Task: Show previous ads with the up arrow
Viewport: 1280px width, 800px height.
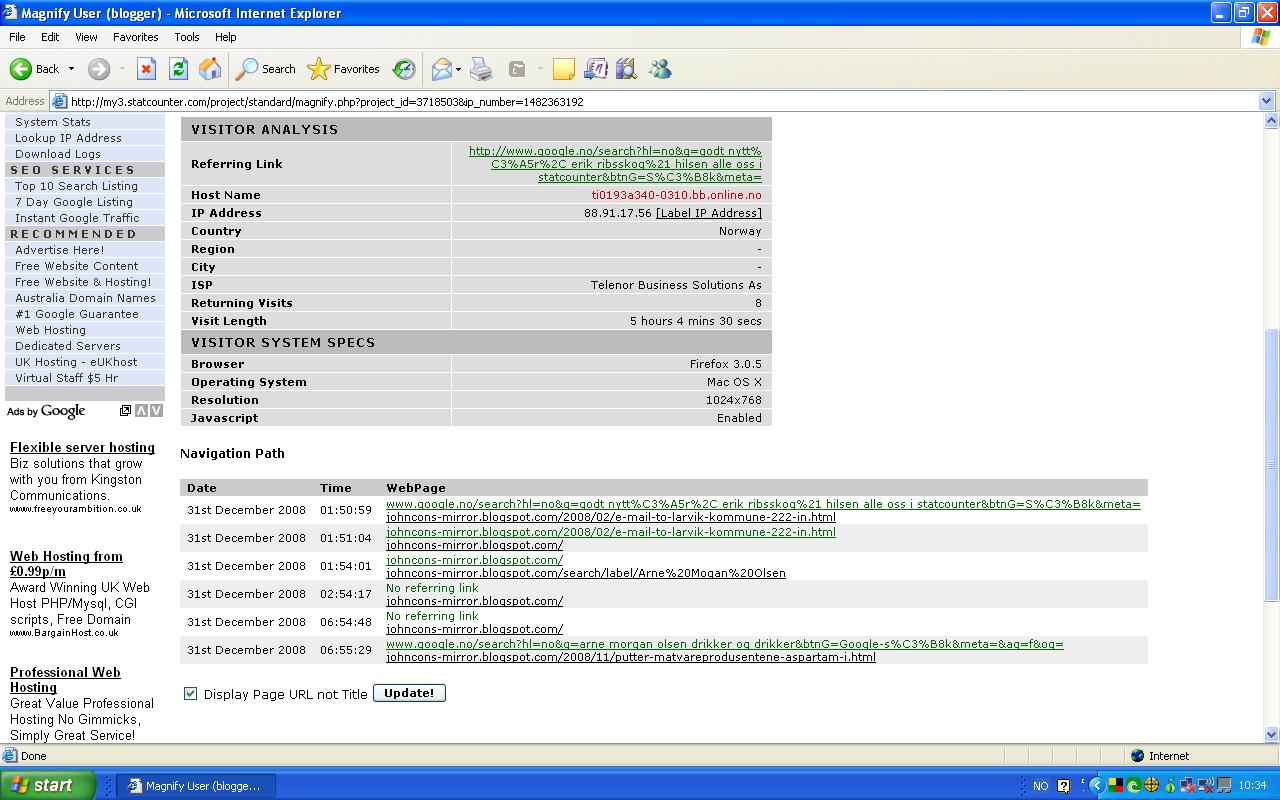Action: [x=141, y=411]
